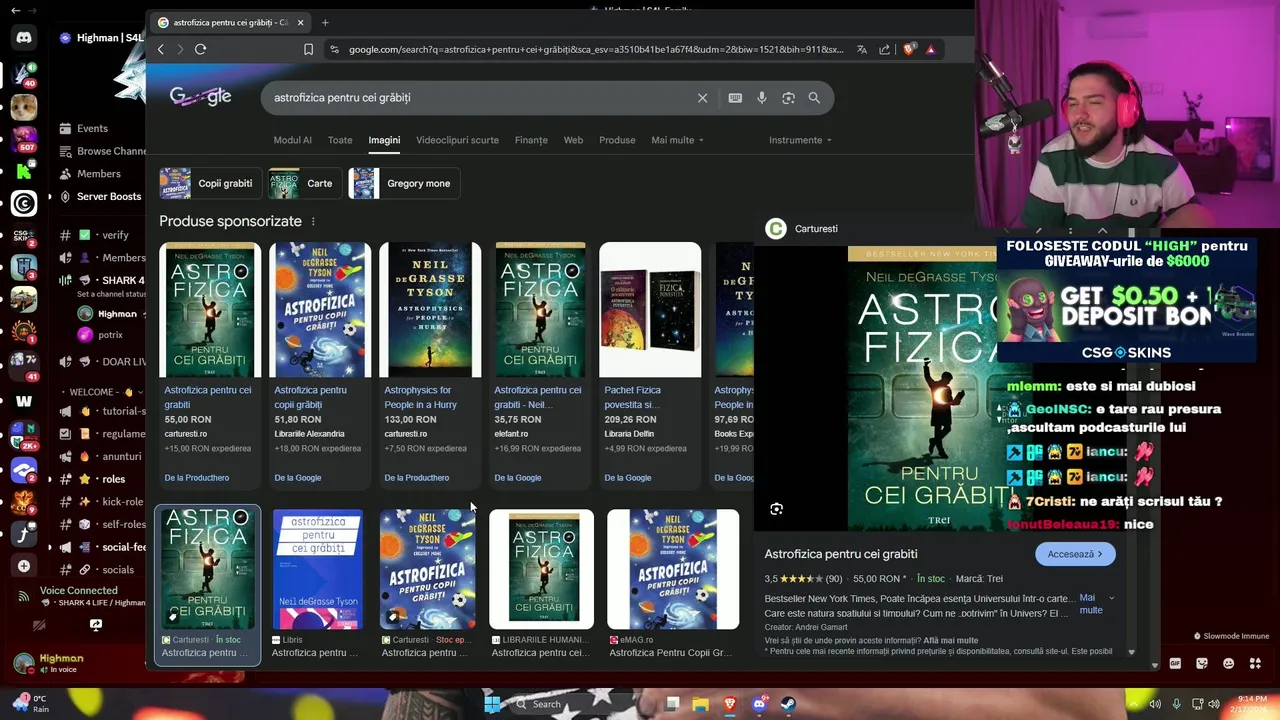1280x720 pixels.
Task: Click the browser address bar URL
Action: pyautogui.click(x=595, y=49)
